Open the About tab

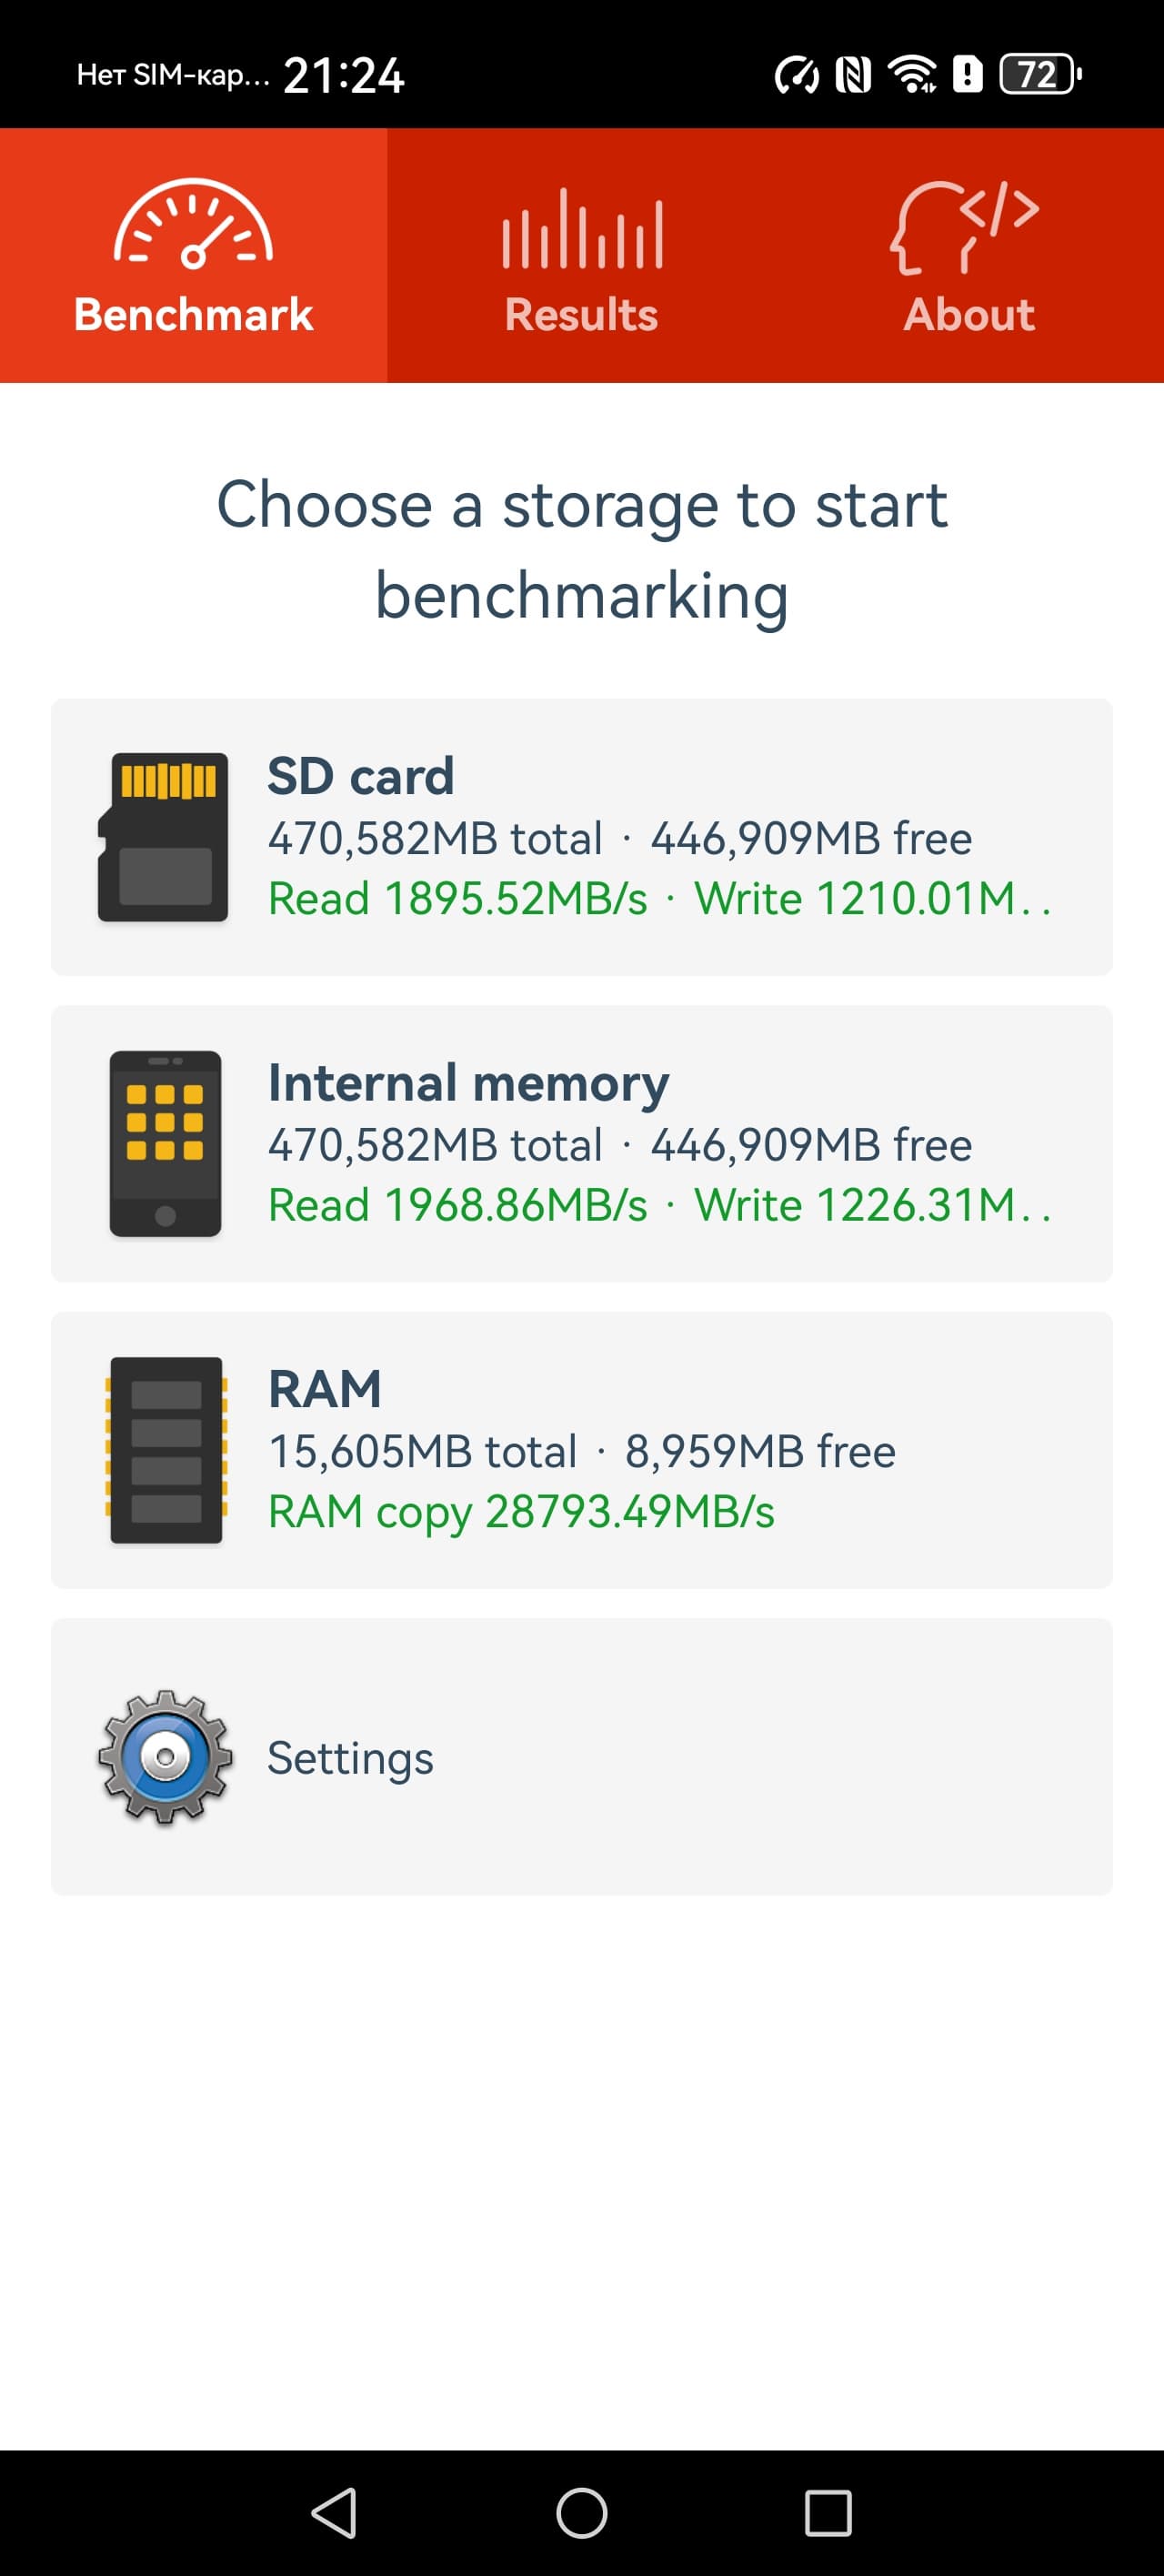tap(968, 314)
